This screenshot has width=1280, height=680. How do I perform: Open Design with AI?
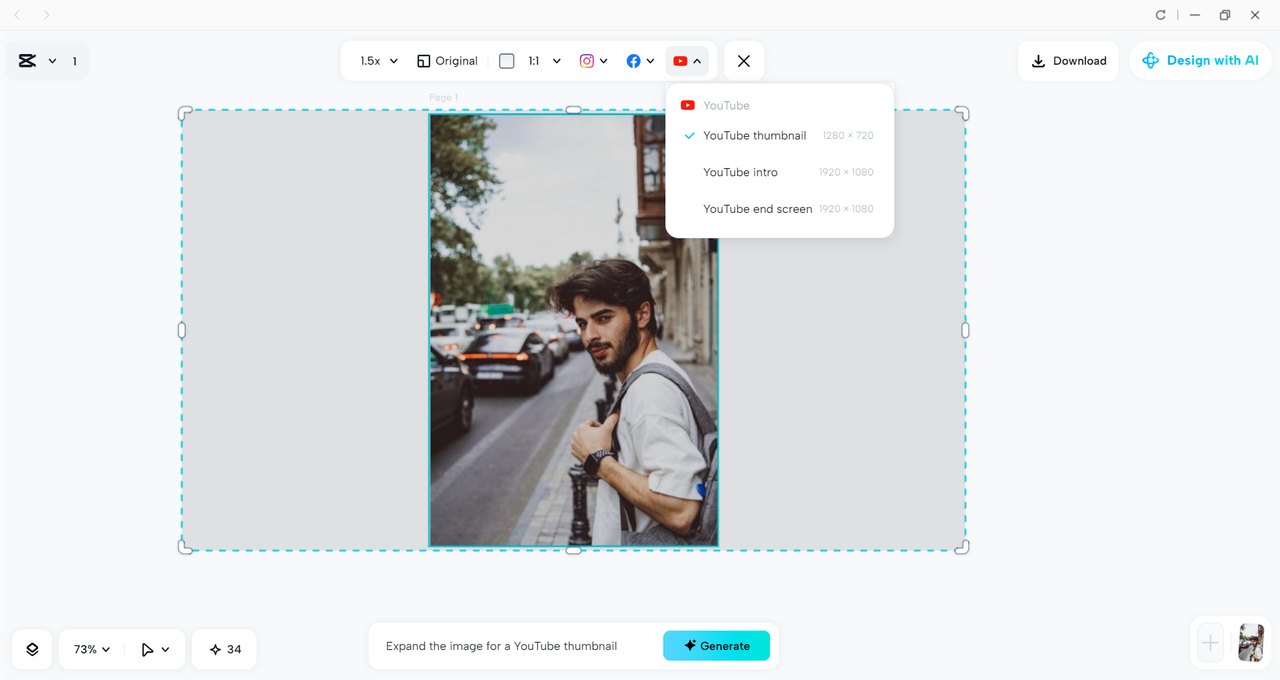[1199, 60]
